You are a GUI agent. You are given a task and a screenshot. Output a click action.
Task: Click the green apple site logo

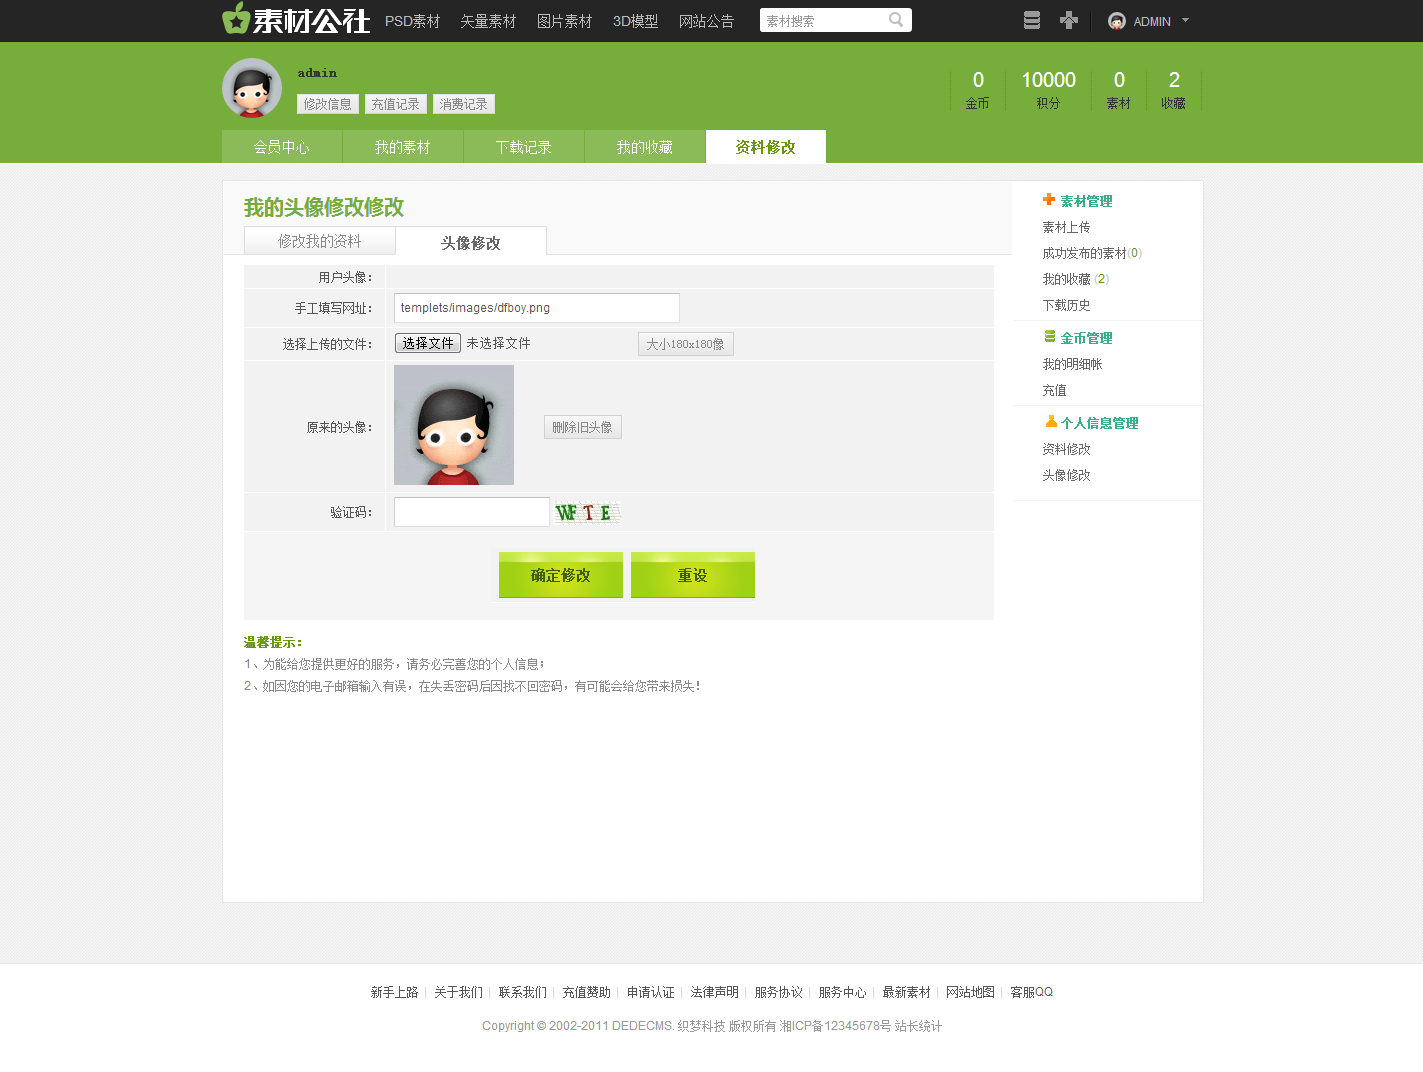236,19
